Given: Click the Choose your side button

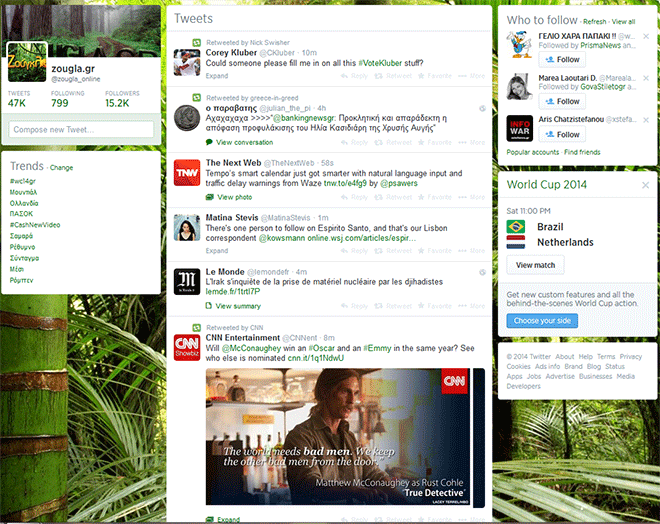Looking at the screenshot, I should coord(540,320).
